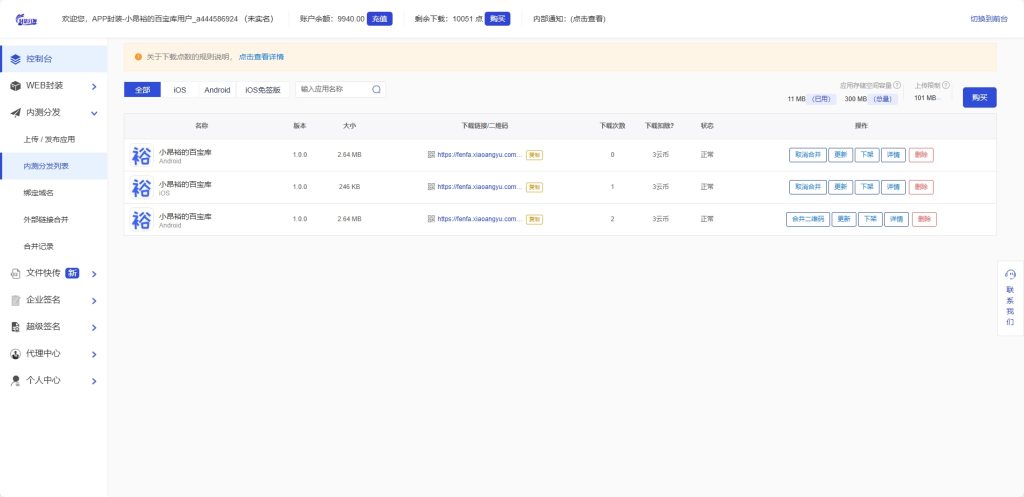The width and height of the screenshot is (1024, 497).
Task: Click the orange warning icon in notice bar
Action: [x=138, y=57]
